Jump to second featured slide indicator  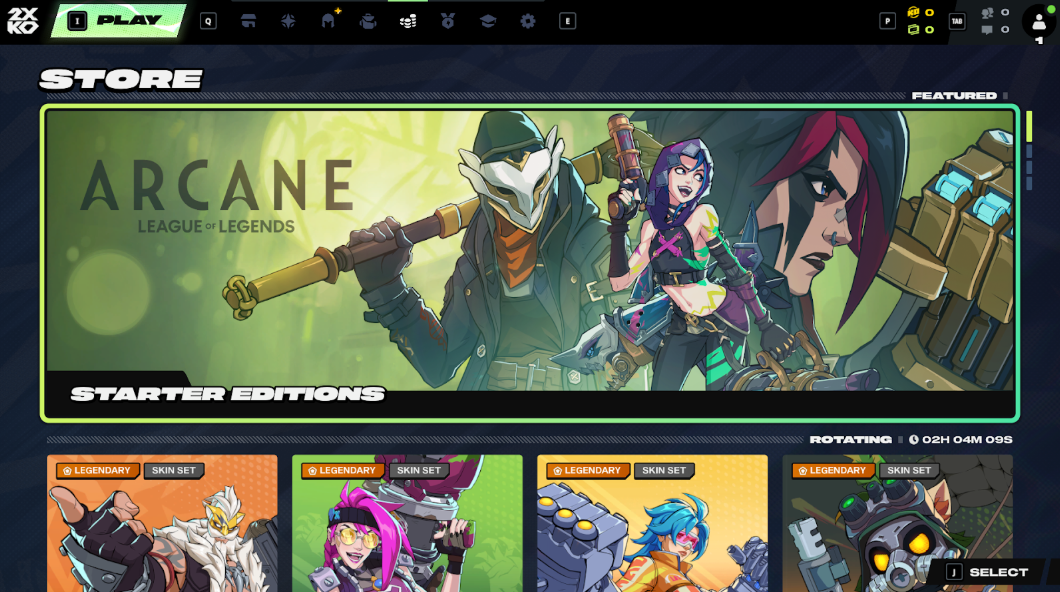1029,152
